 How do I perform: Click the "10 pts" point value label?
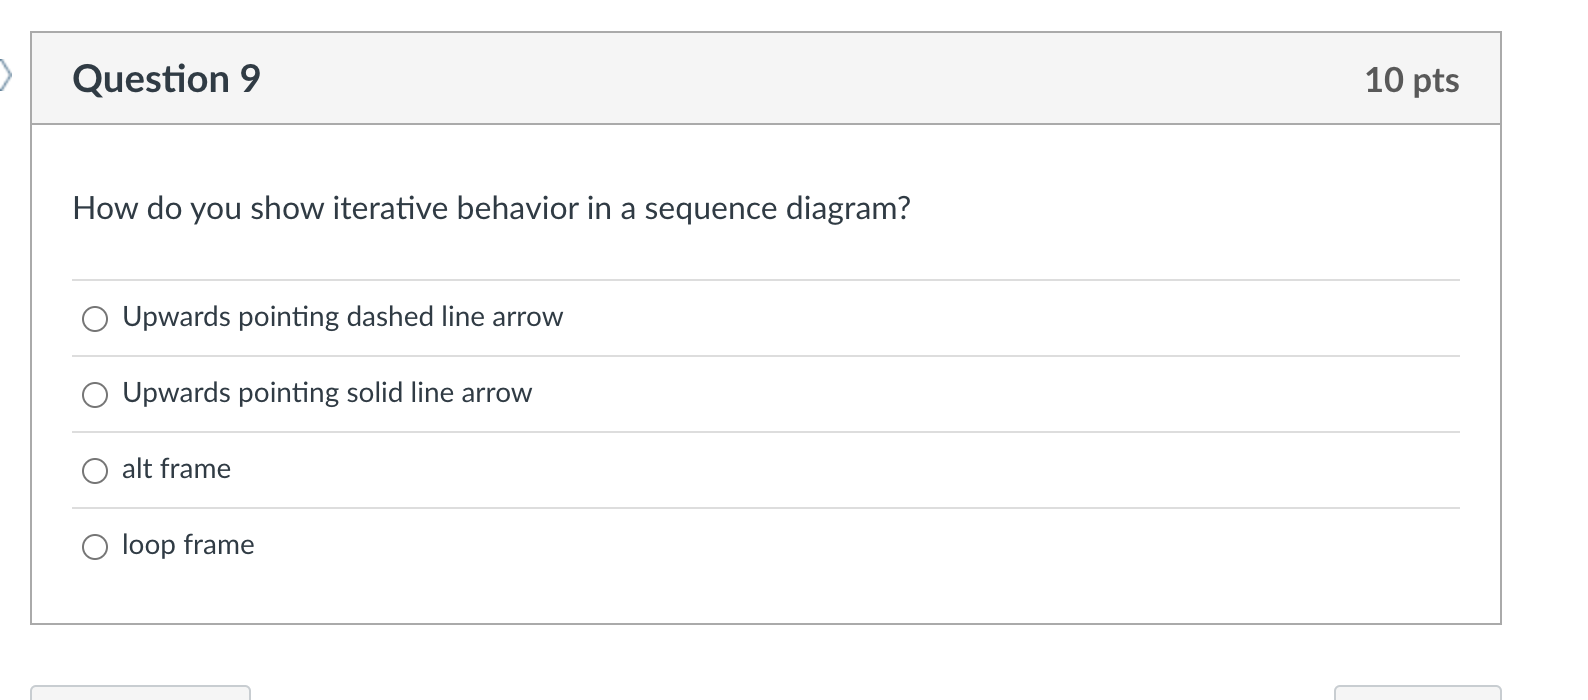coord(1412,80)
